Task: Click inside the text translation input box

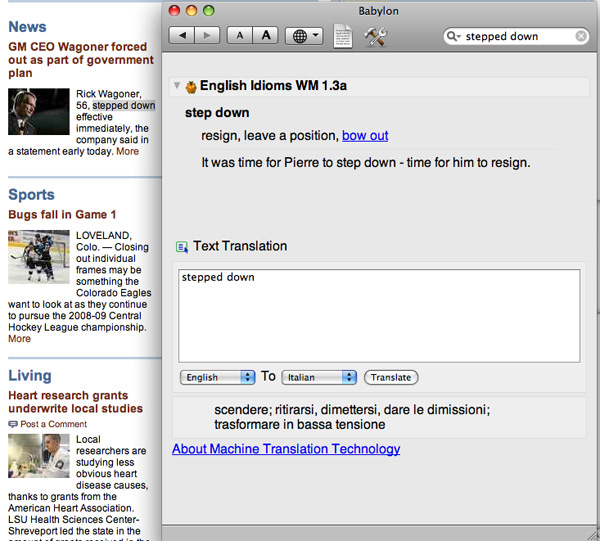Action: pyautogui.click(x=379, y=316)
